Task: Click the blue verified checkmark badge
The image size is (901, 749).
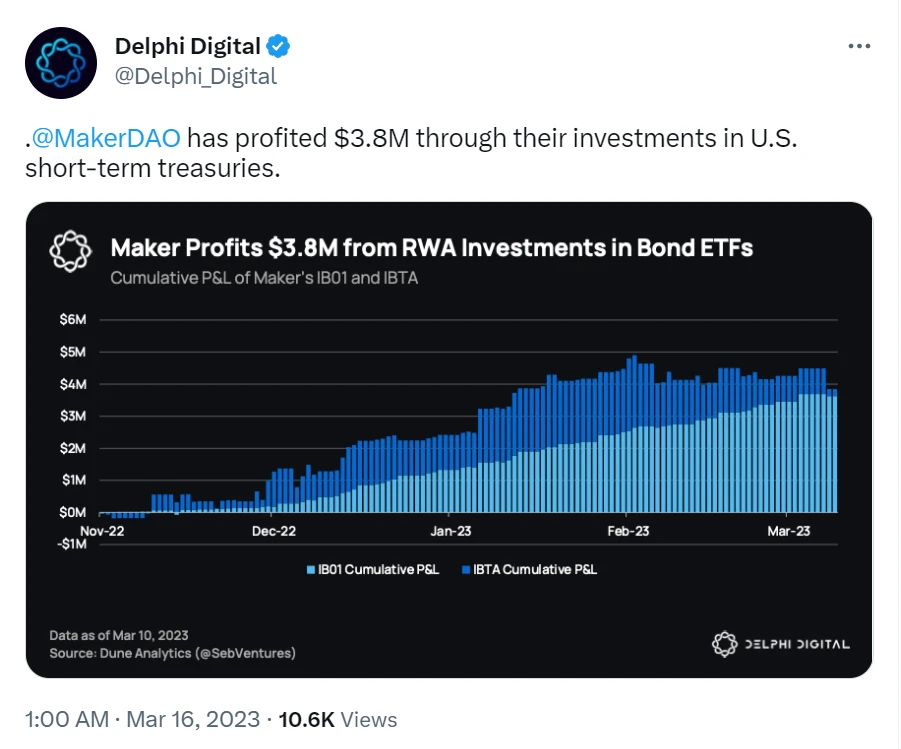Action: pyautogui.click(x=277, y=45)
